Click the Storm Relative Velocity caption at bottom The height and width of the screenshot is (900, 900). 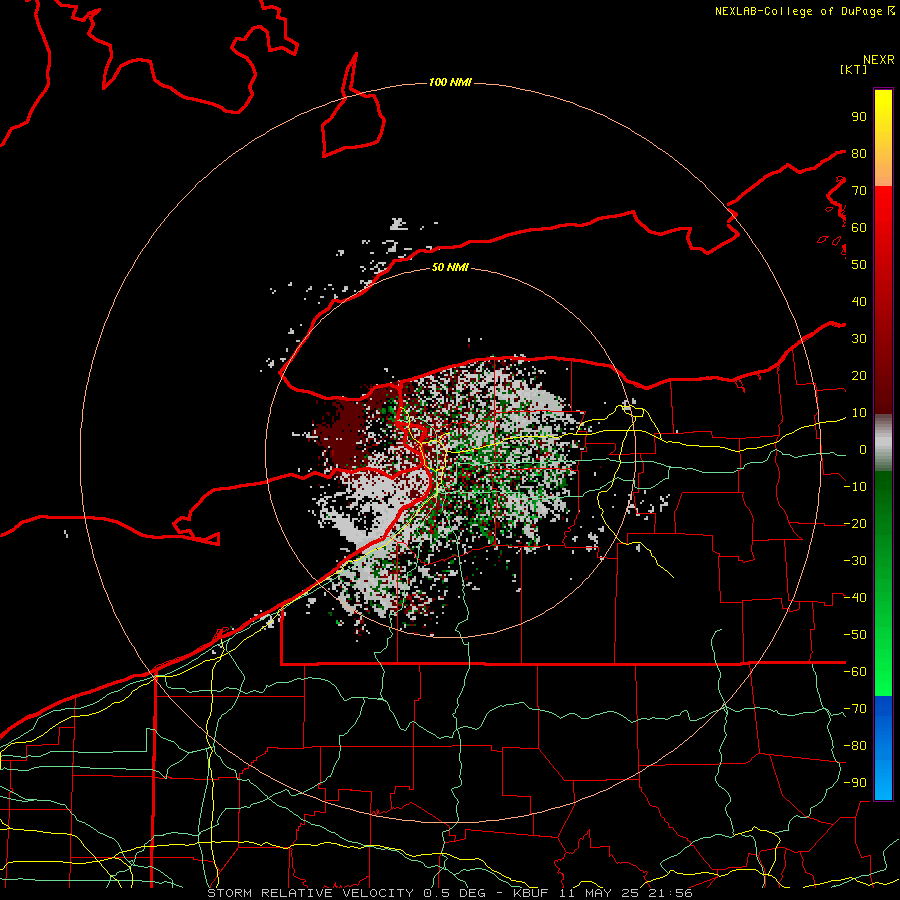(449, 893)
